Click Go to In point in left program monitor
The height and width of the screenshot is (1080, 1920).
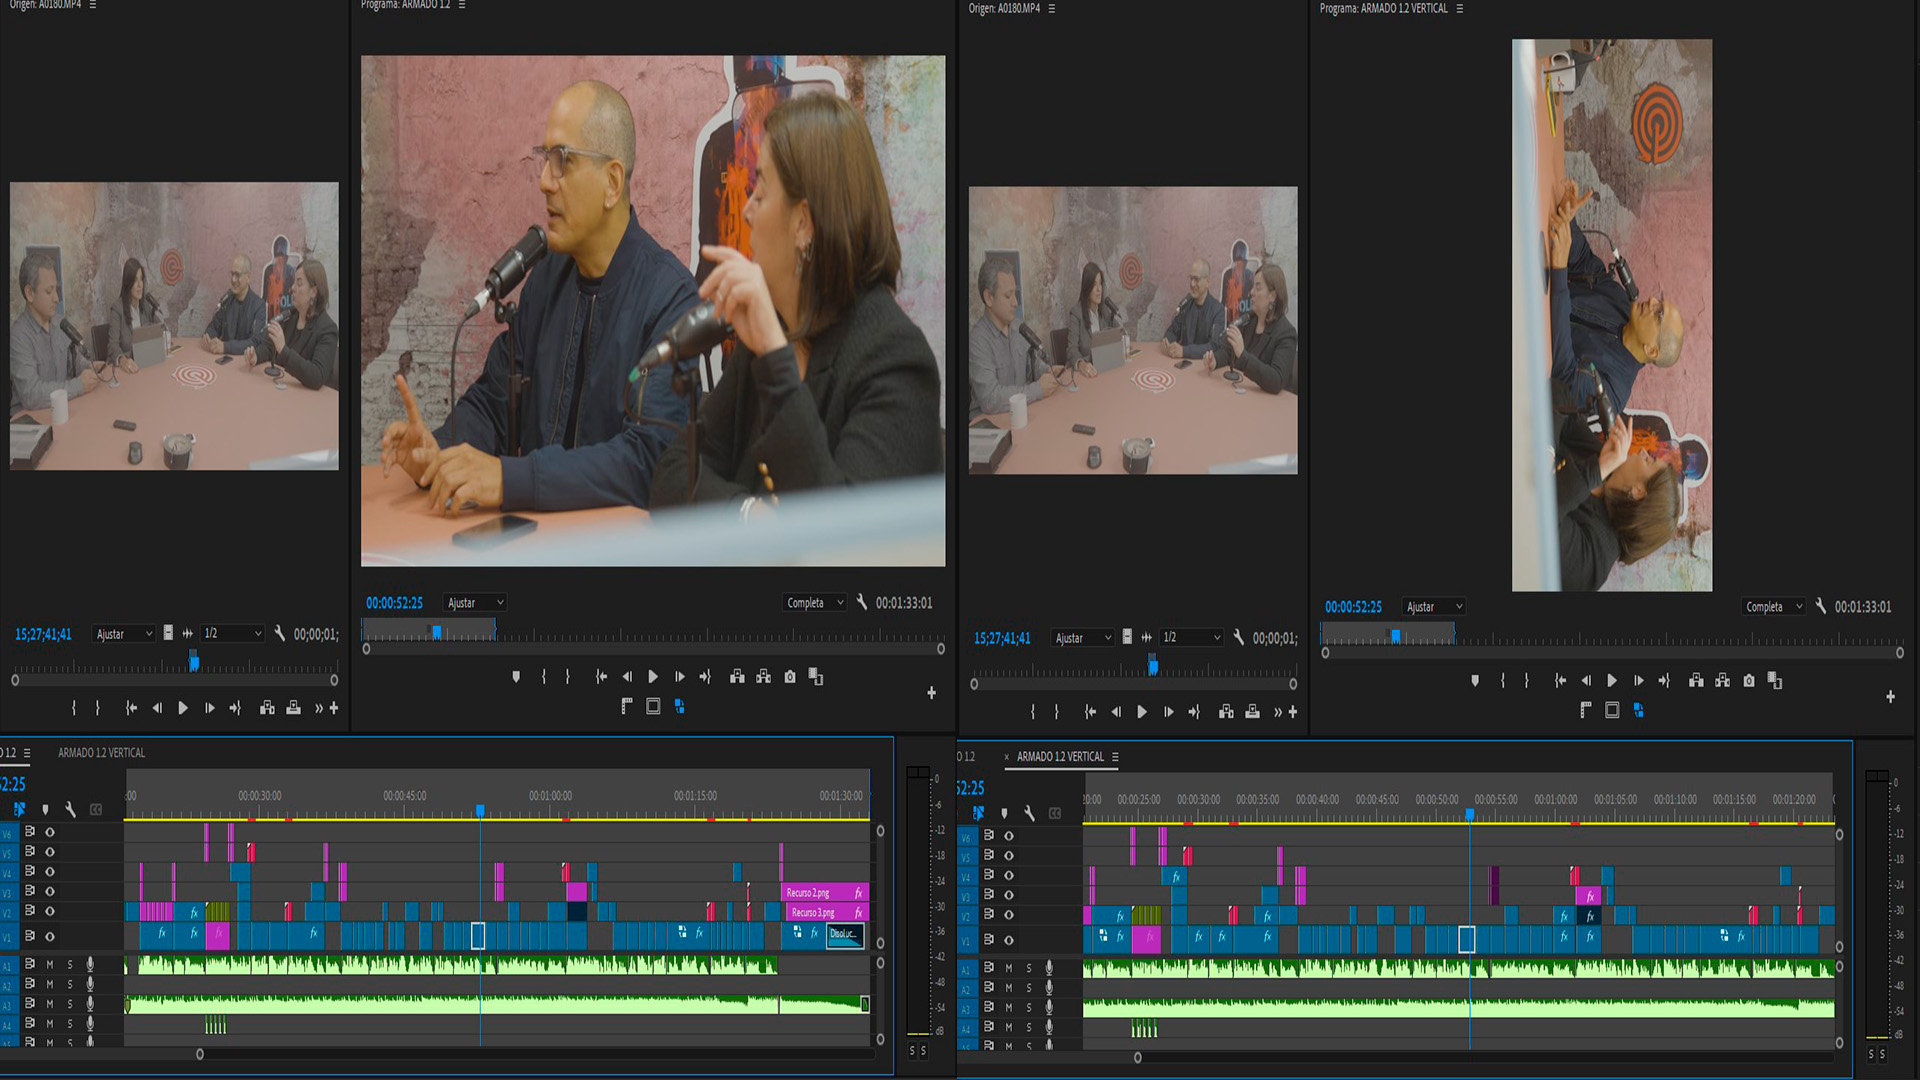point(601,677)
